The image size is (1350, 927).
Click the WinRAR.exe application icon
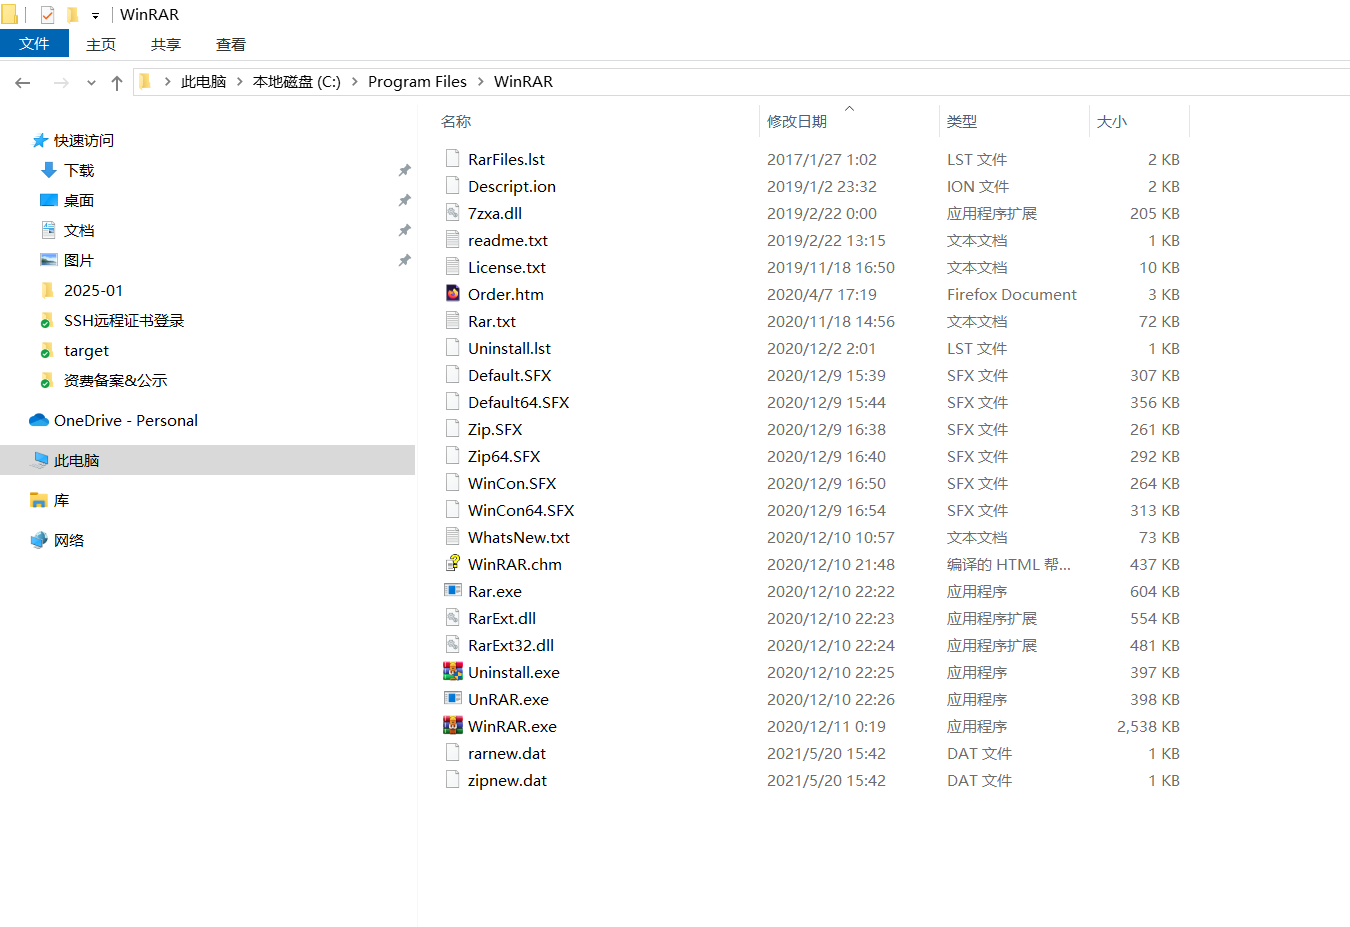[x=453, y=726]
